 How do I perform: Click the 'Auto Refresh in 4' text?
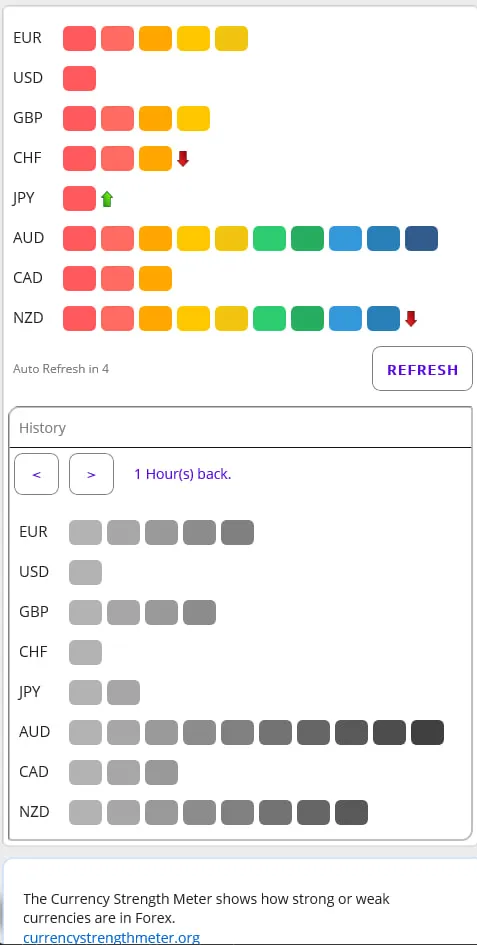[x=61, y=369]
